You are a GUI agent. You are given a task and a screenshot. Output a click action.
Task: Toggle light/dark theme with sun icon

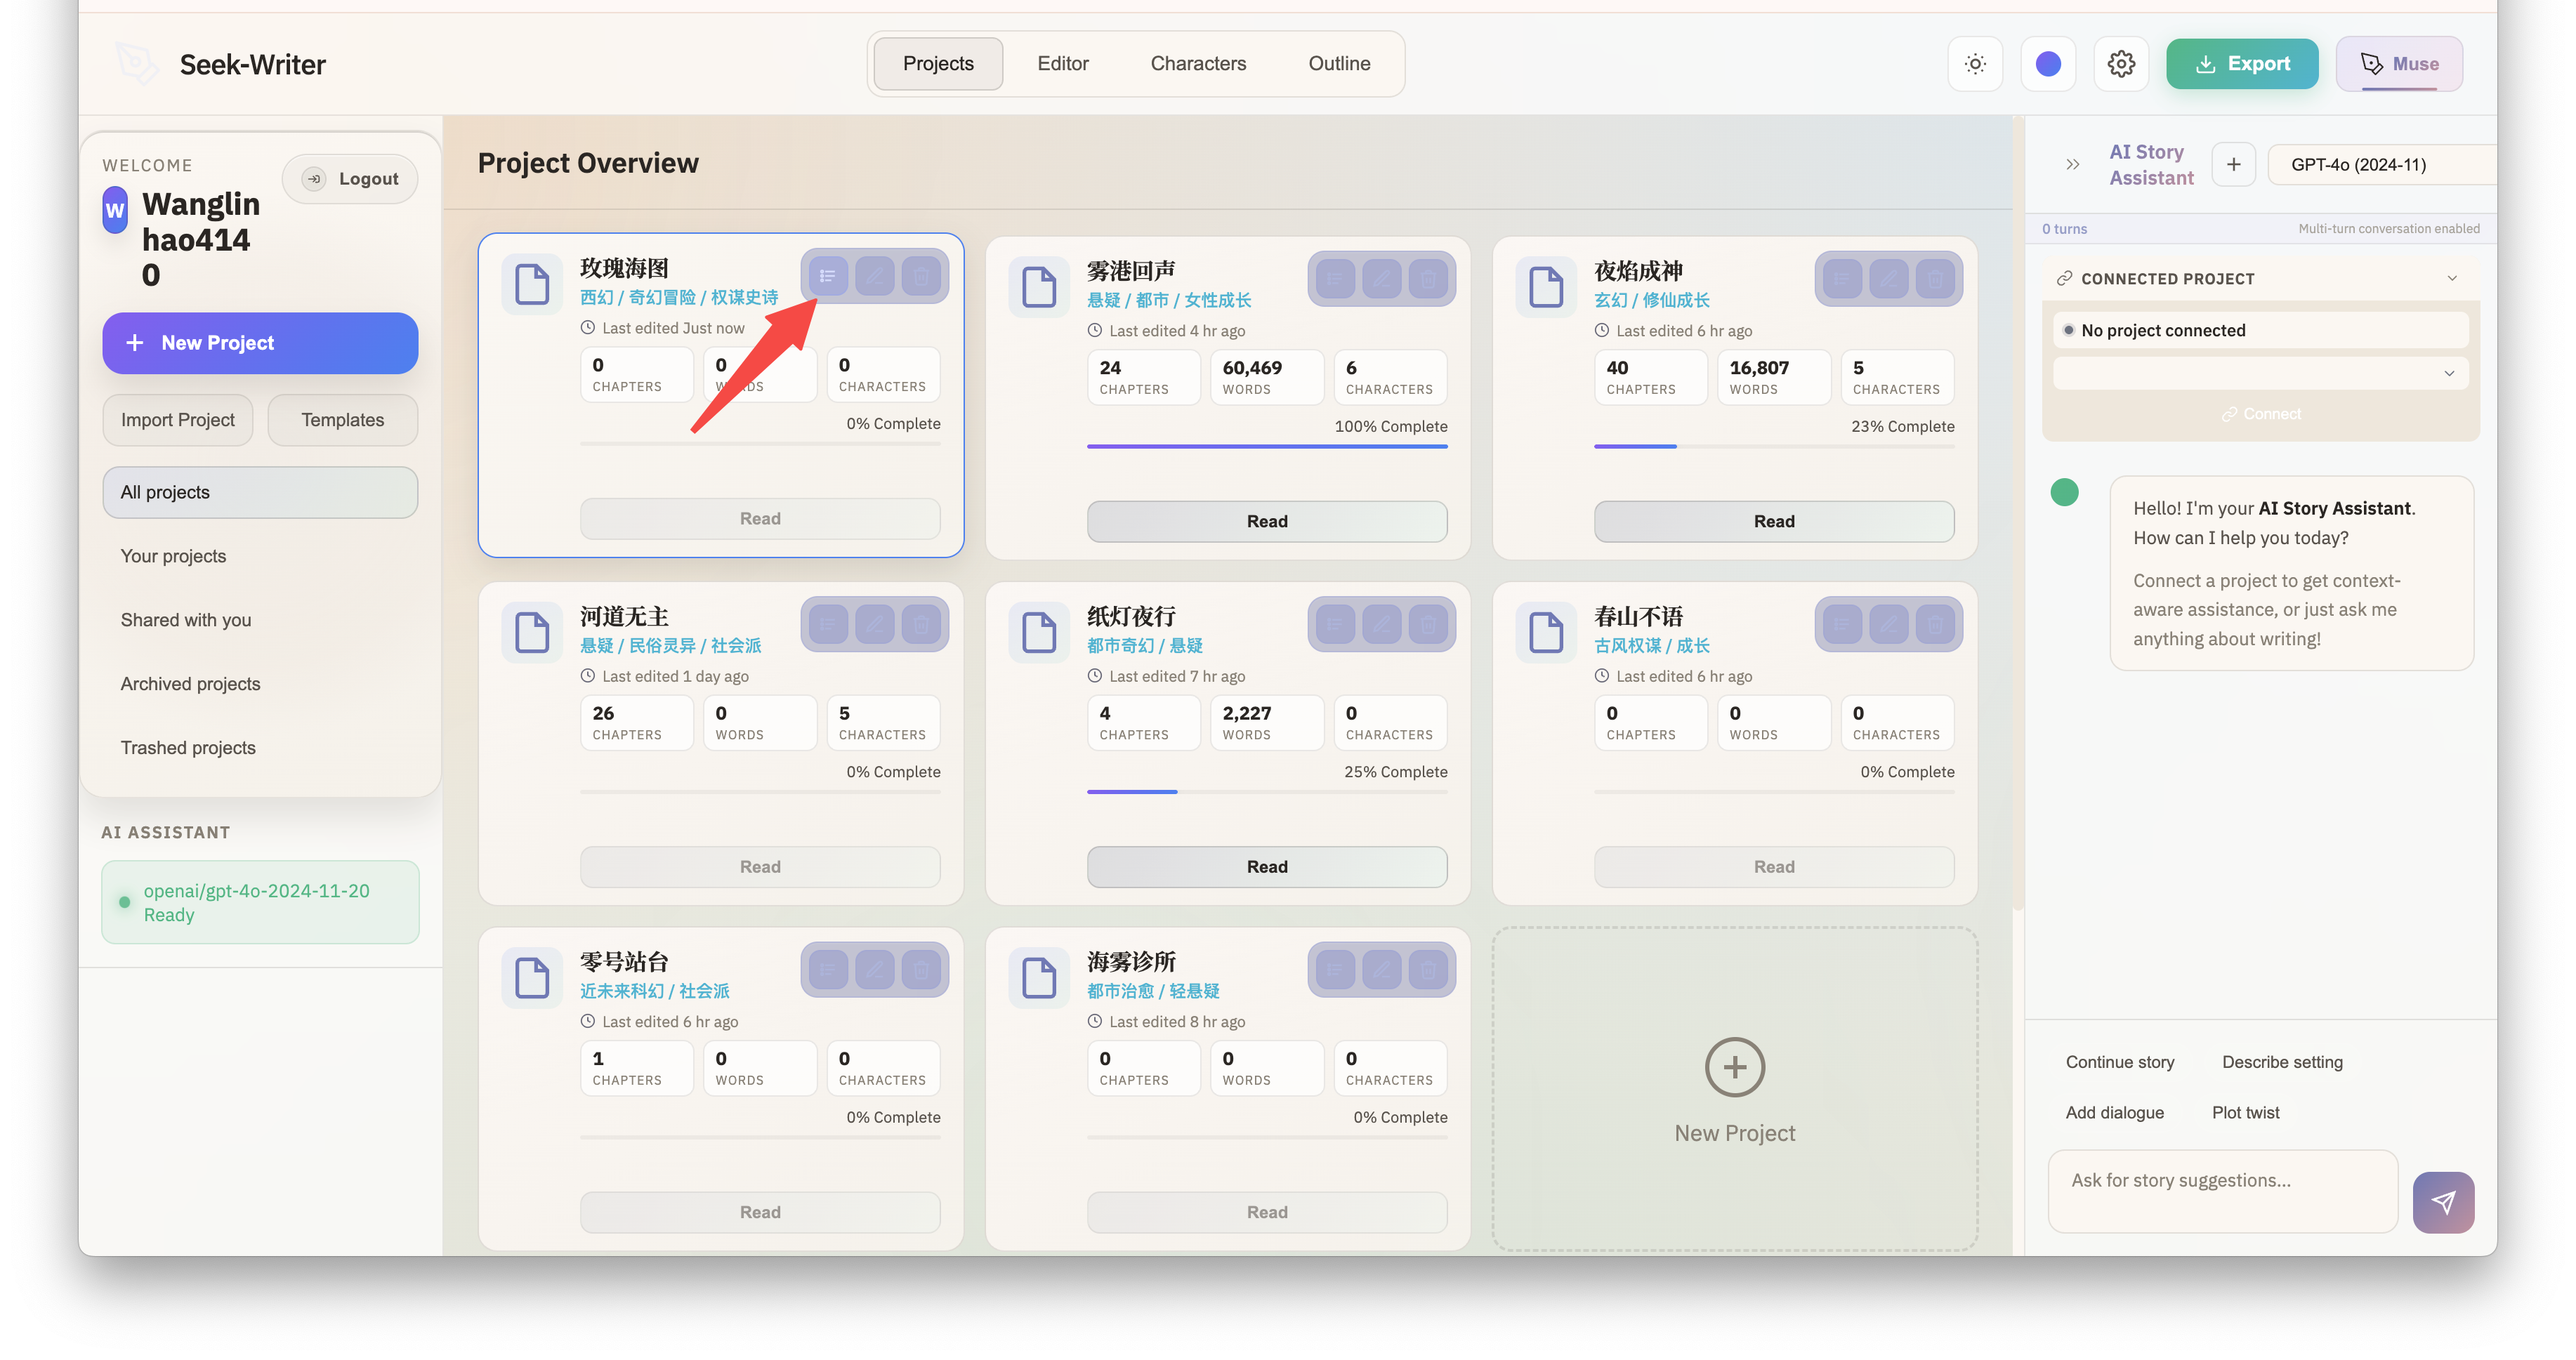(1975, 64)
